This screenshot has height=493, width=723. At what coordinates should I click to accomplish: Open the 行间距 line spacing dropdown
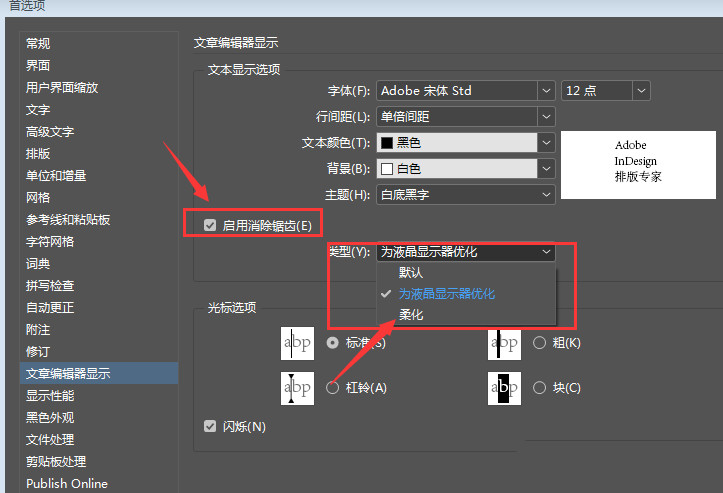click(465, 116)
